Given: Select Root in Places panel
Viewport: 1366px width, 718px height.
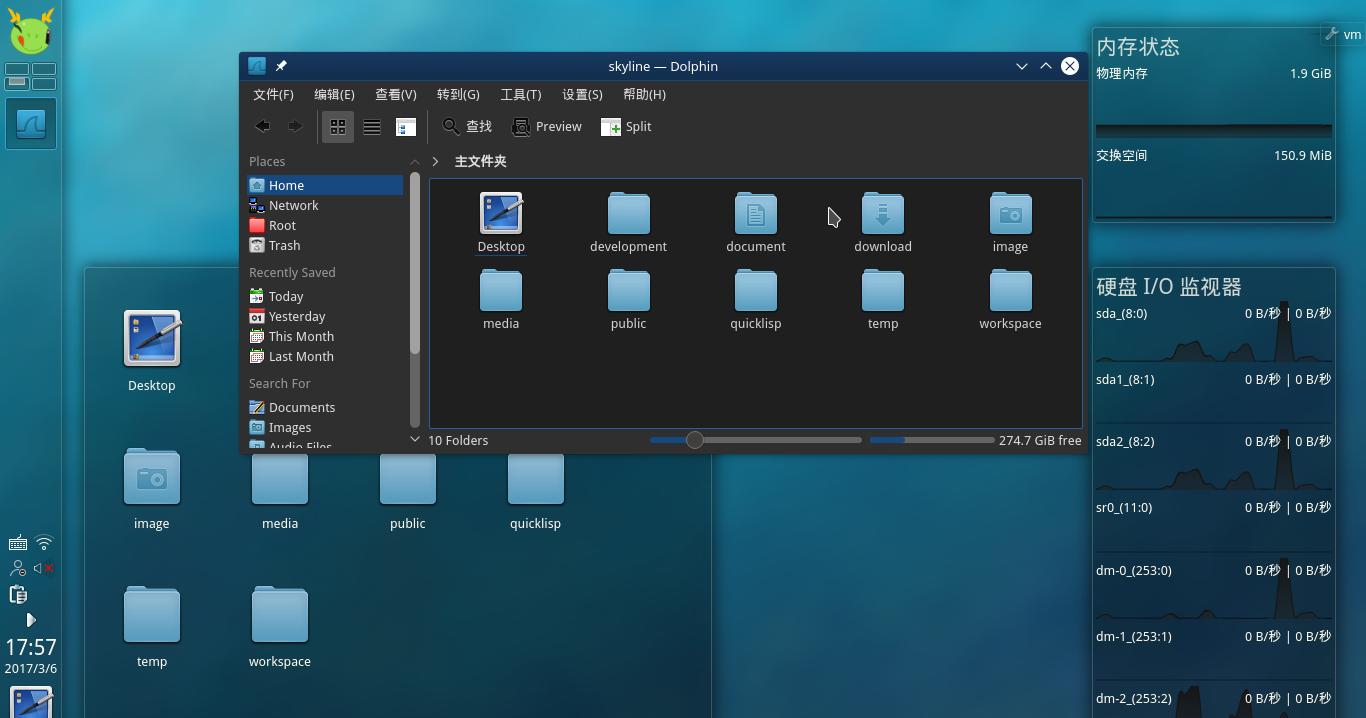Looking at the screenshot, I should 325,225.
